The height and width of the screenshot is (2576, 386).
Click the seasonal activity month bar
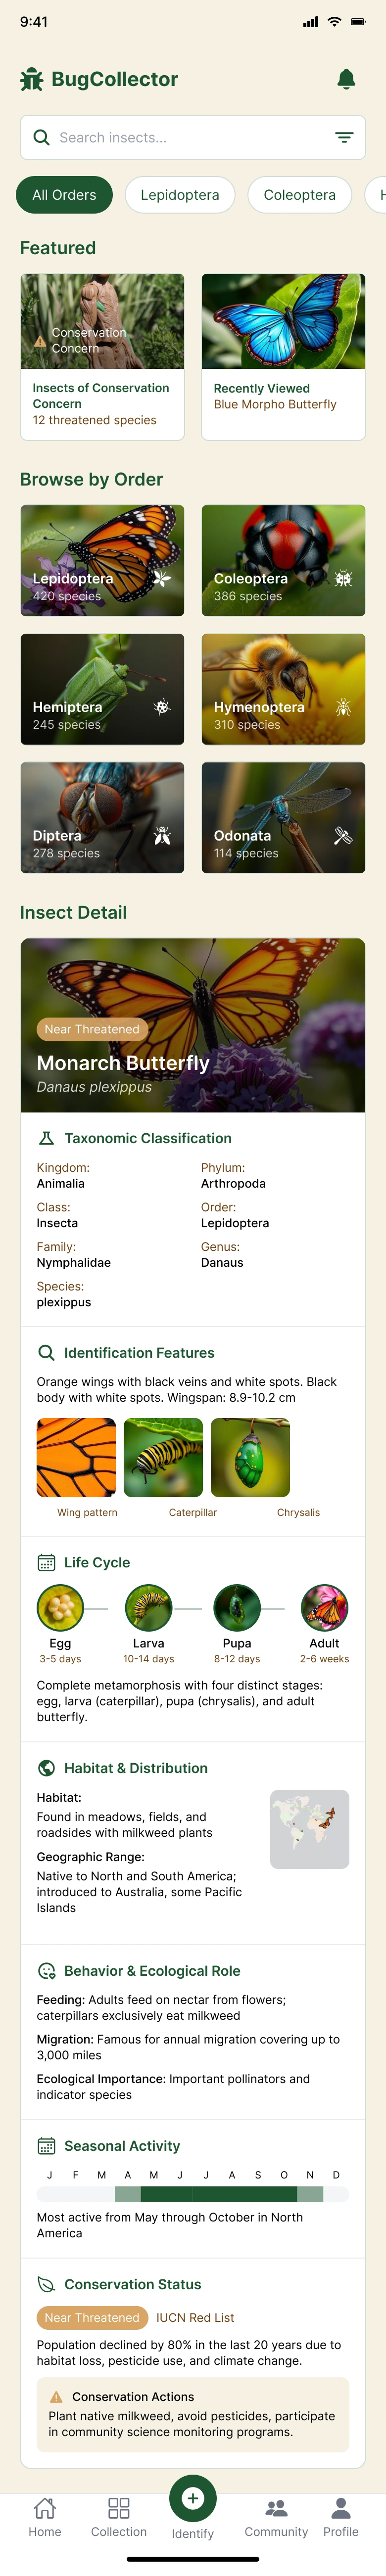coord(193,2194)
